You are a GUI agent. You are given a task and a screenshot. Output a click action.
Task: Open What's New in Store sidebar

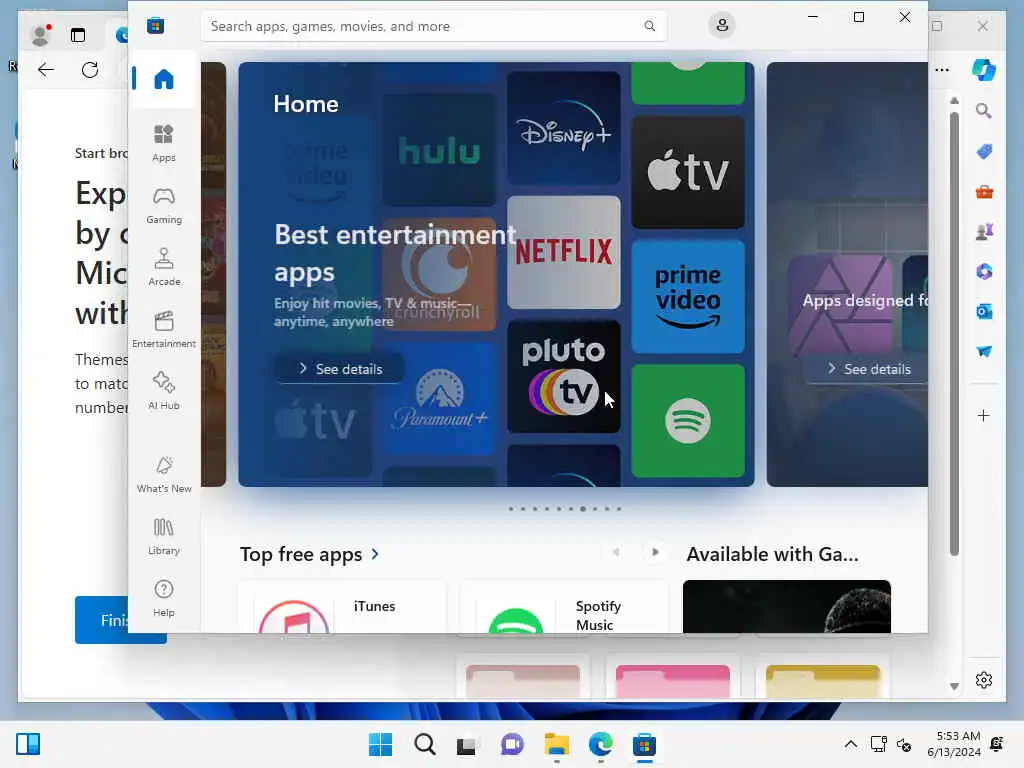tap(163, 474)
